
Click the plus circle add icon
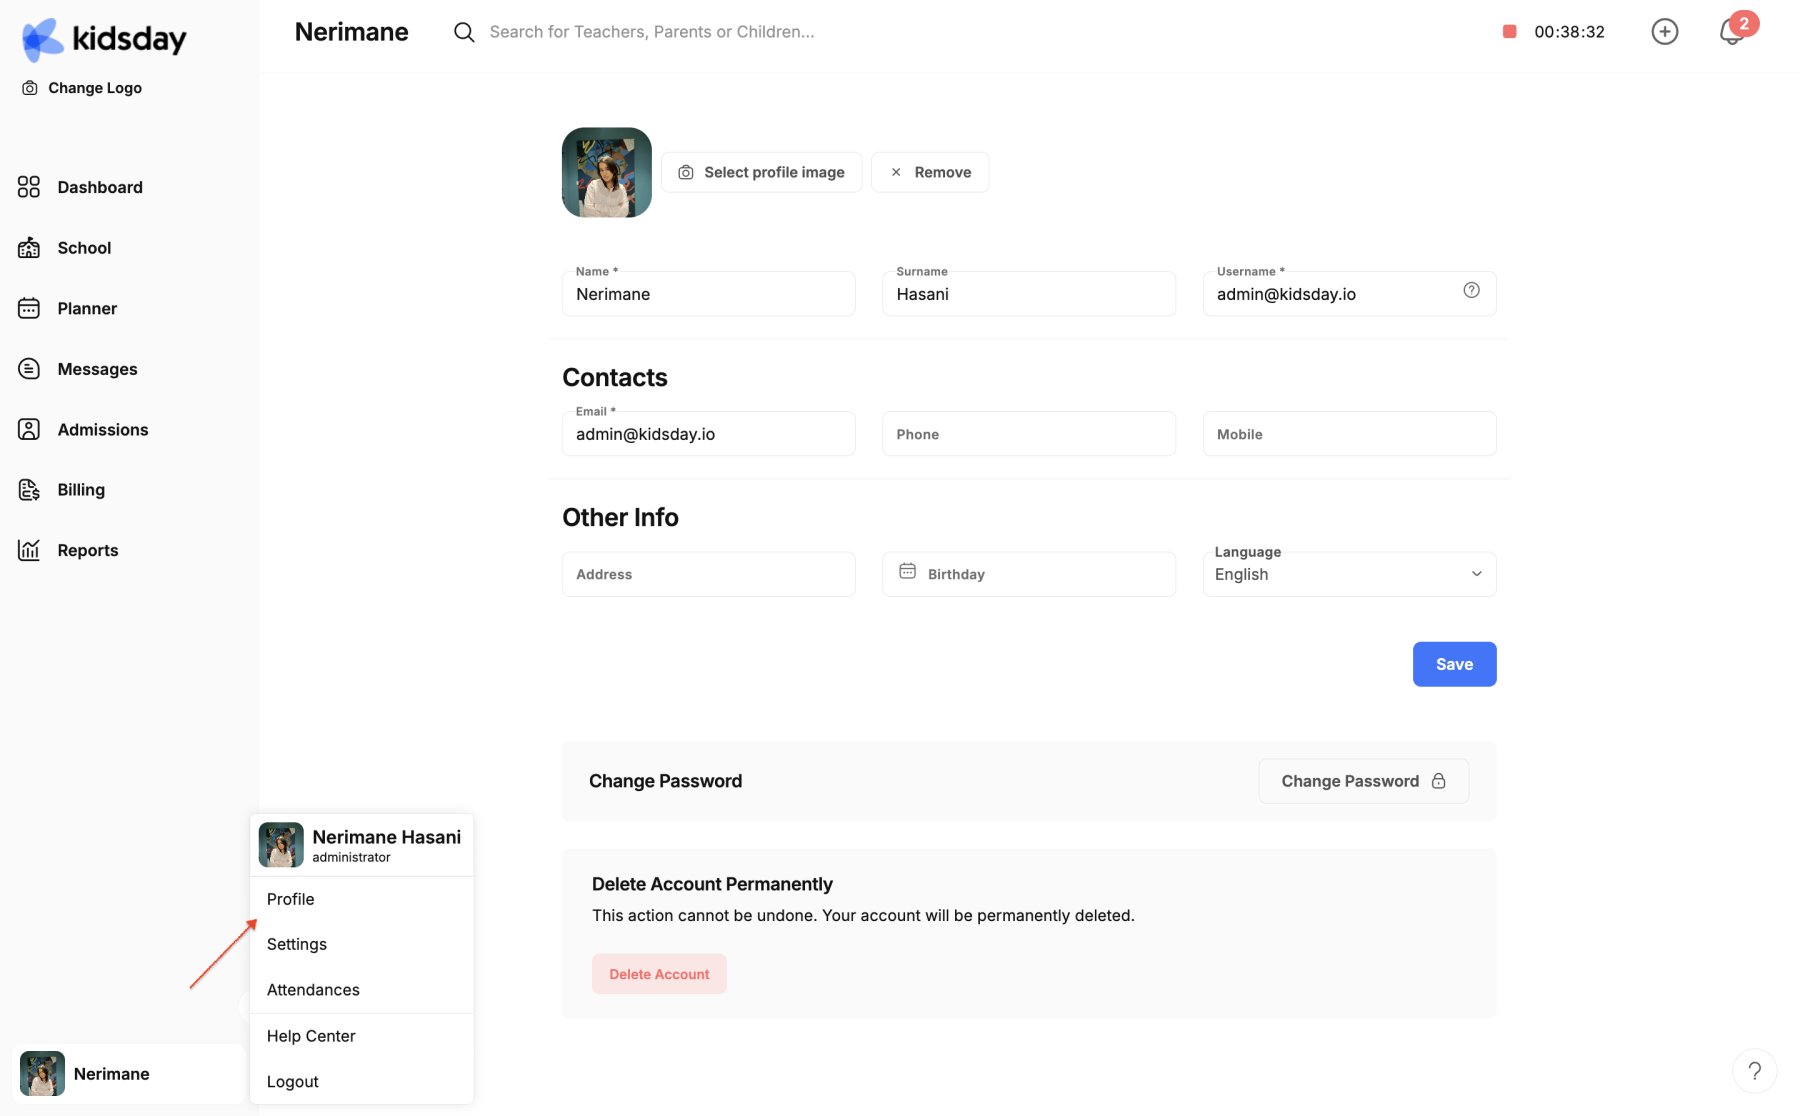1664,32
